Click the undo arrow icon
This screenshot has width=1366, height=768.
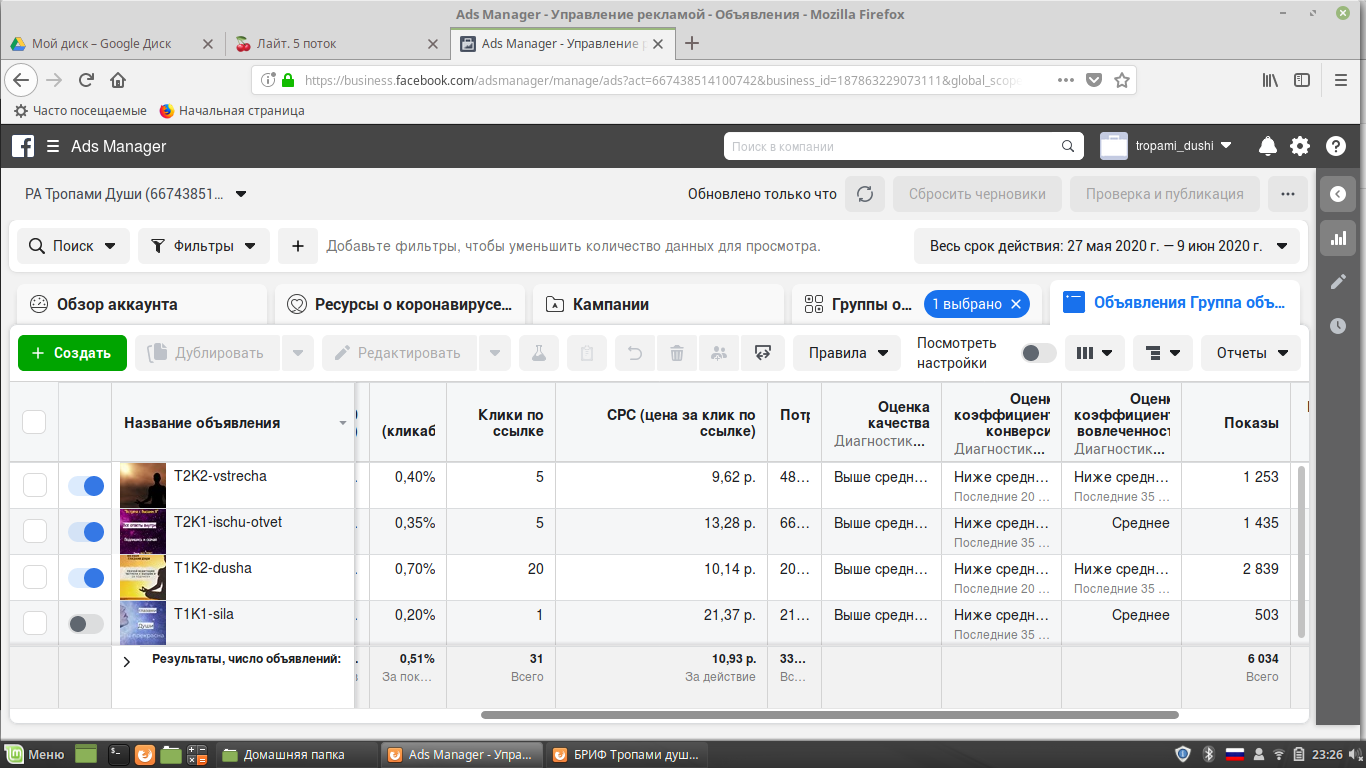(x=634, y=353)
